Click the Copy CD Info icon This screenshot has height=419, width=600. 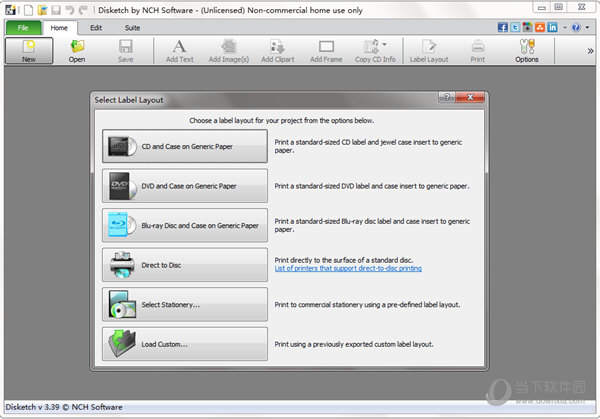(371, 47)
